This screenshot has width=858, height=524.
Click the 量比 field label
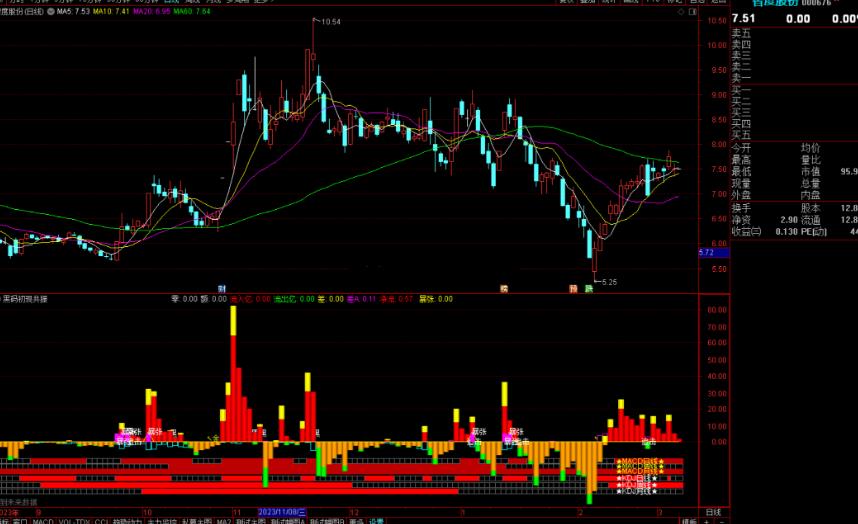(x=810, y=160)
